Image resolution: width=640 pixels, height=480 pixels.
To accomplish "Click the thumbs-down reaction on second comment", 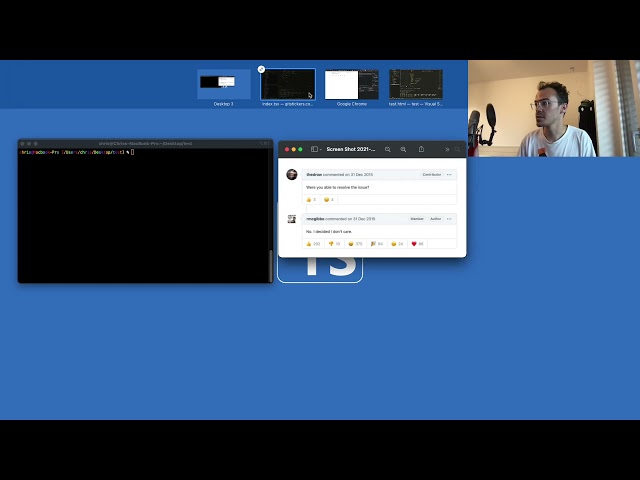I will [334, 244].
